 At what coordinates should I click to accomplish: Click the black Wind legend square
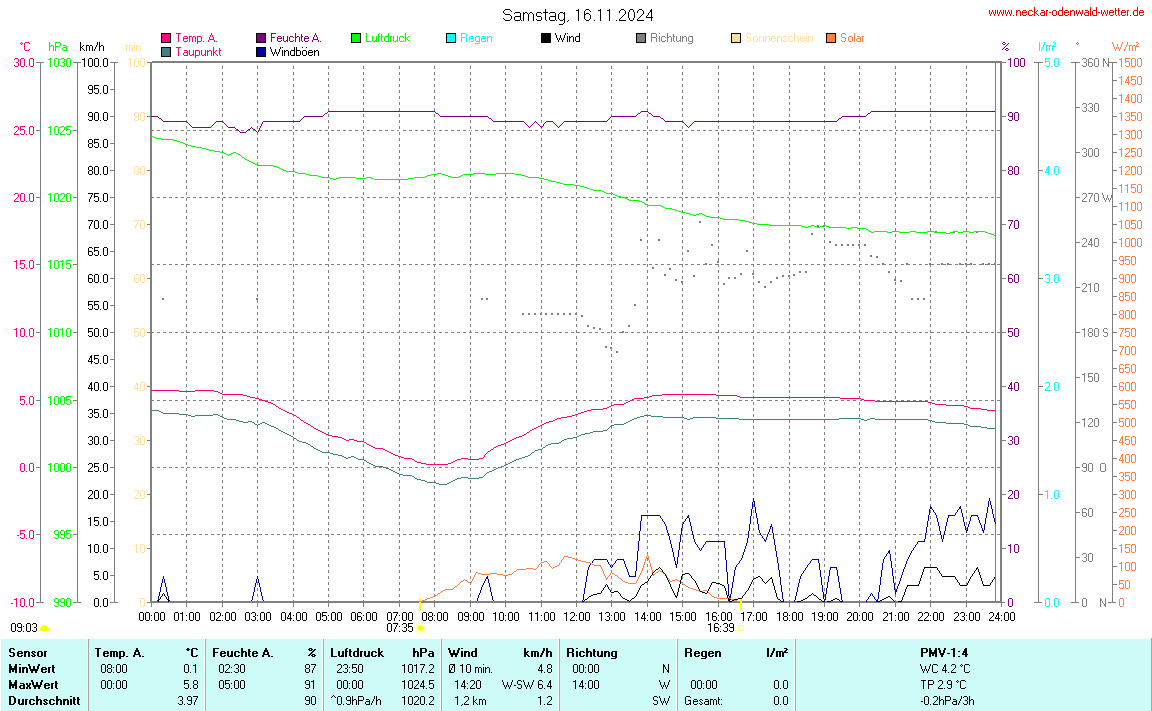pyautogui.click(x=546, y=38)
